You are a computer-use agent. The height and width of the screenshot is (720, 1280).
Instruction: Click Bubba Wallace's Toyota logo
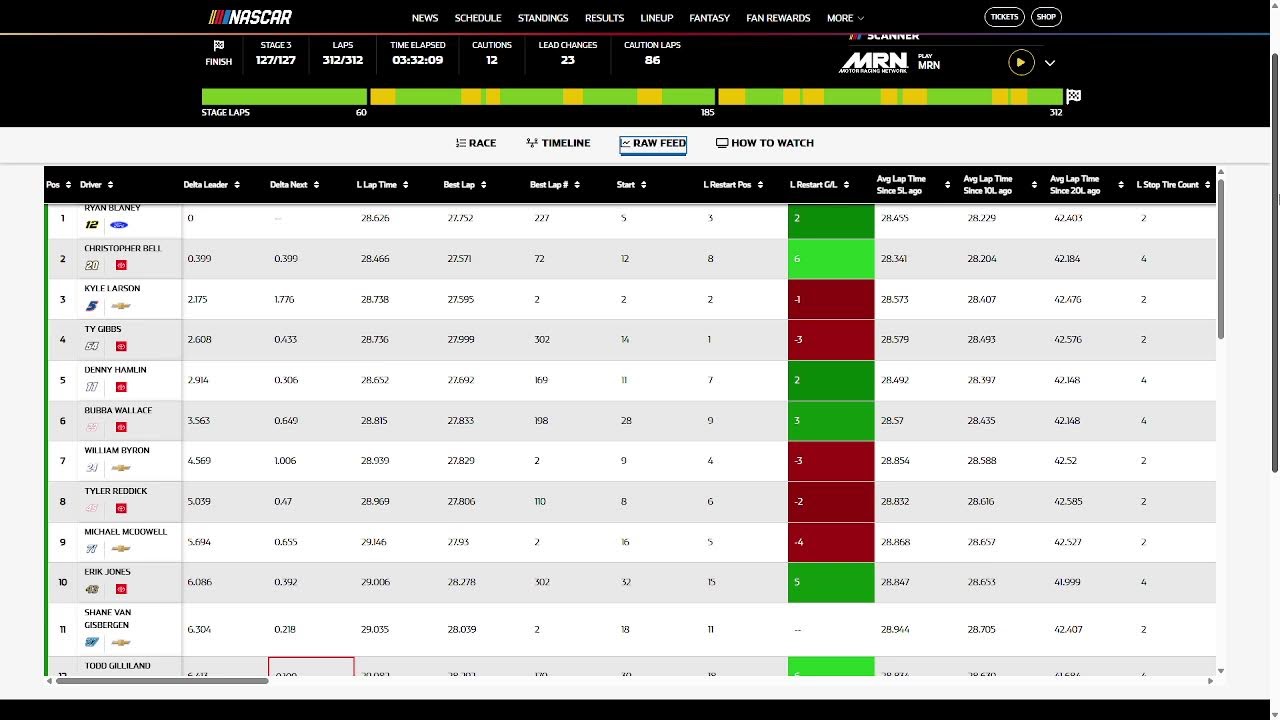click(121, 427)
